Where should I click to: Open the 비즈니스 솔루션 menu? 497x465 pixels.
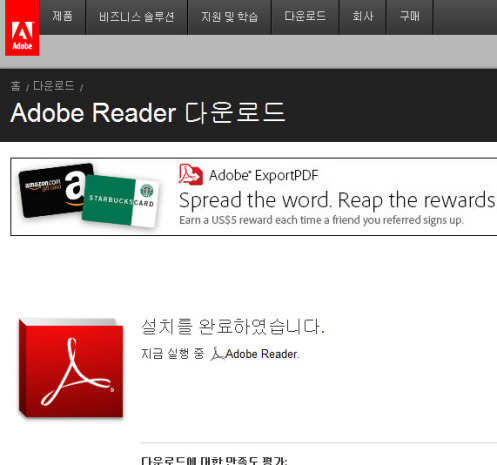137,17
